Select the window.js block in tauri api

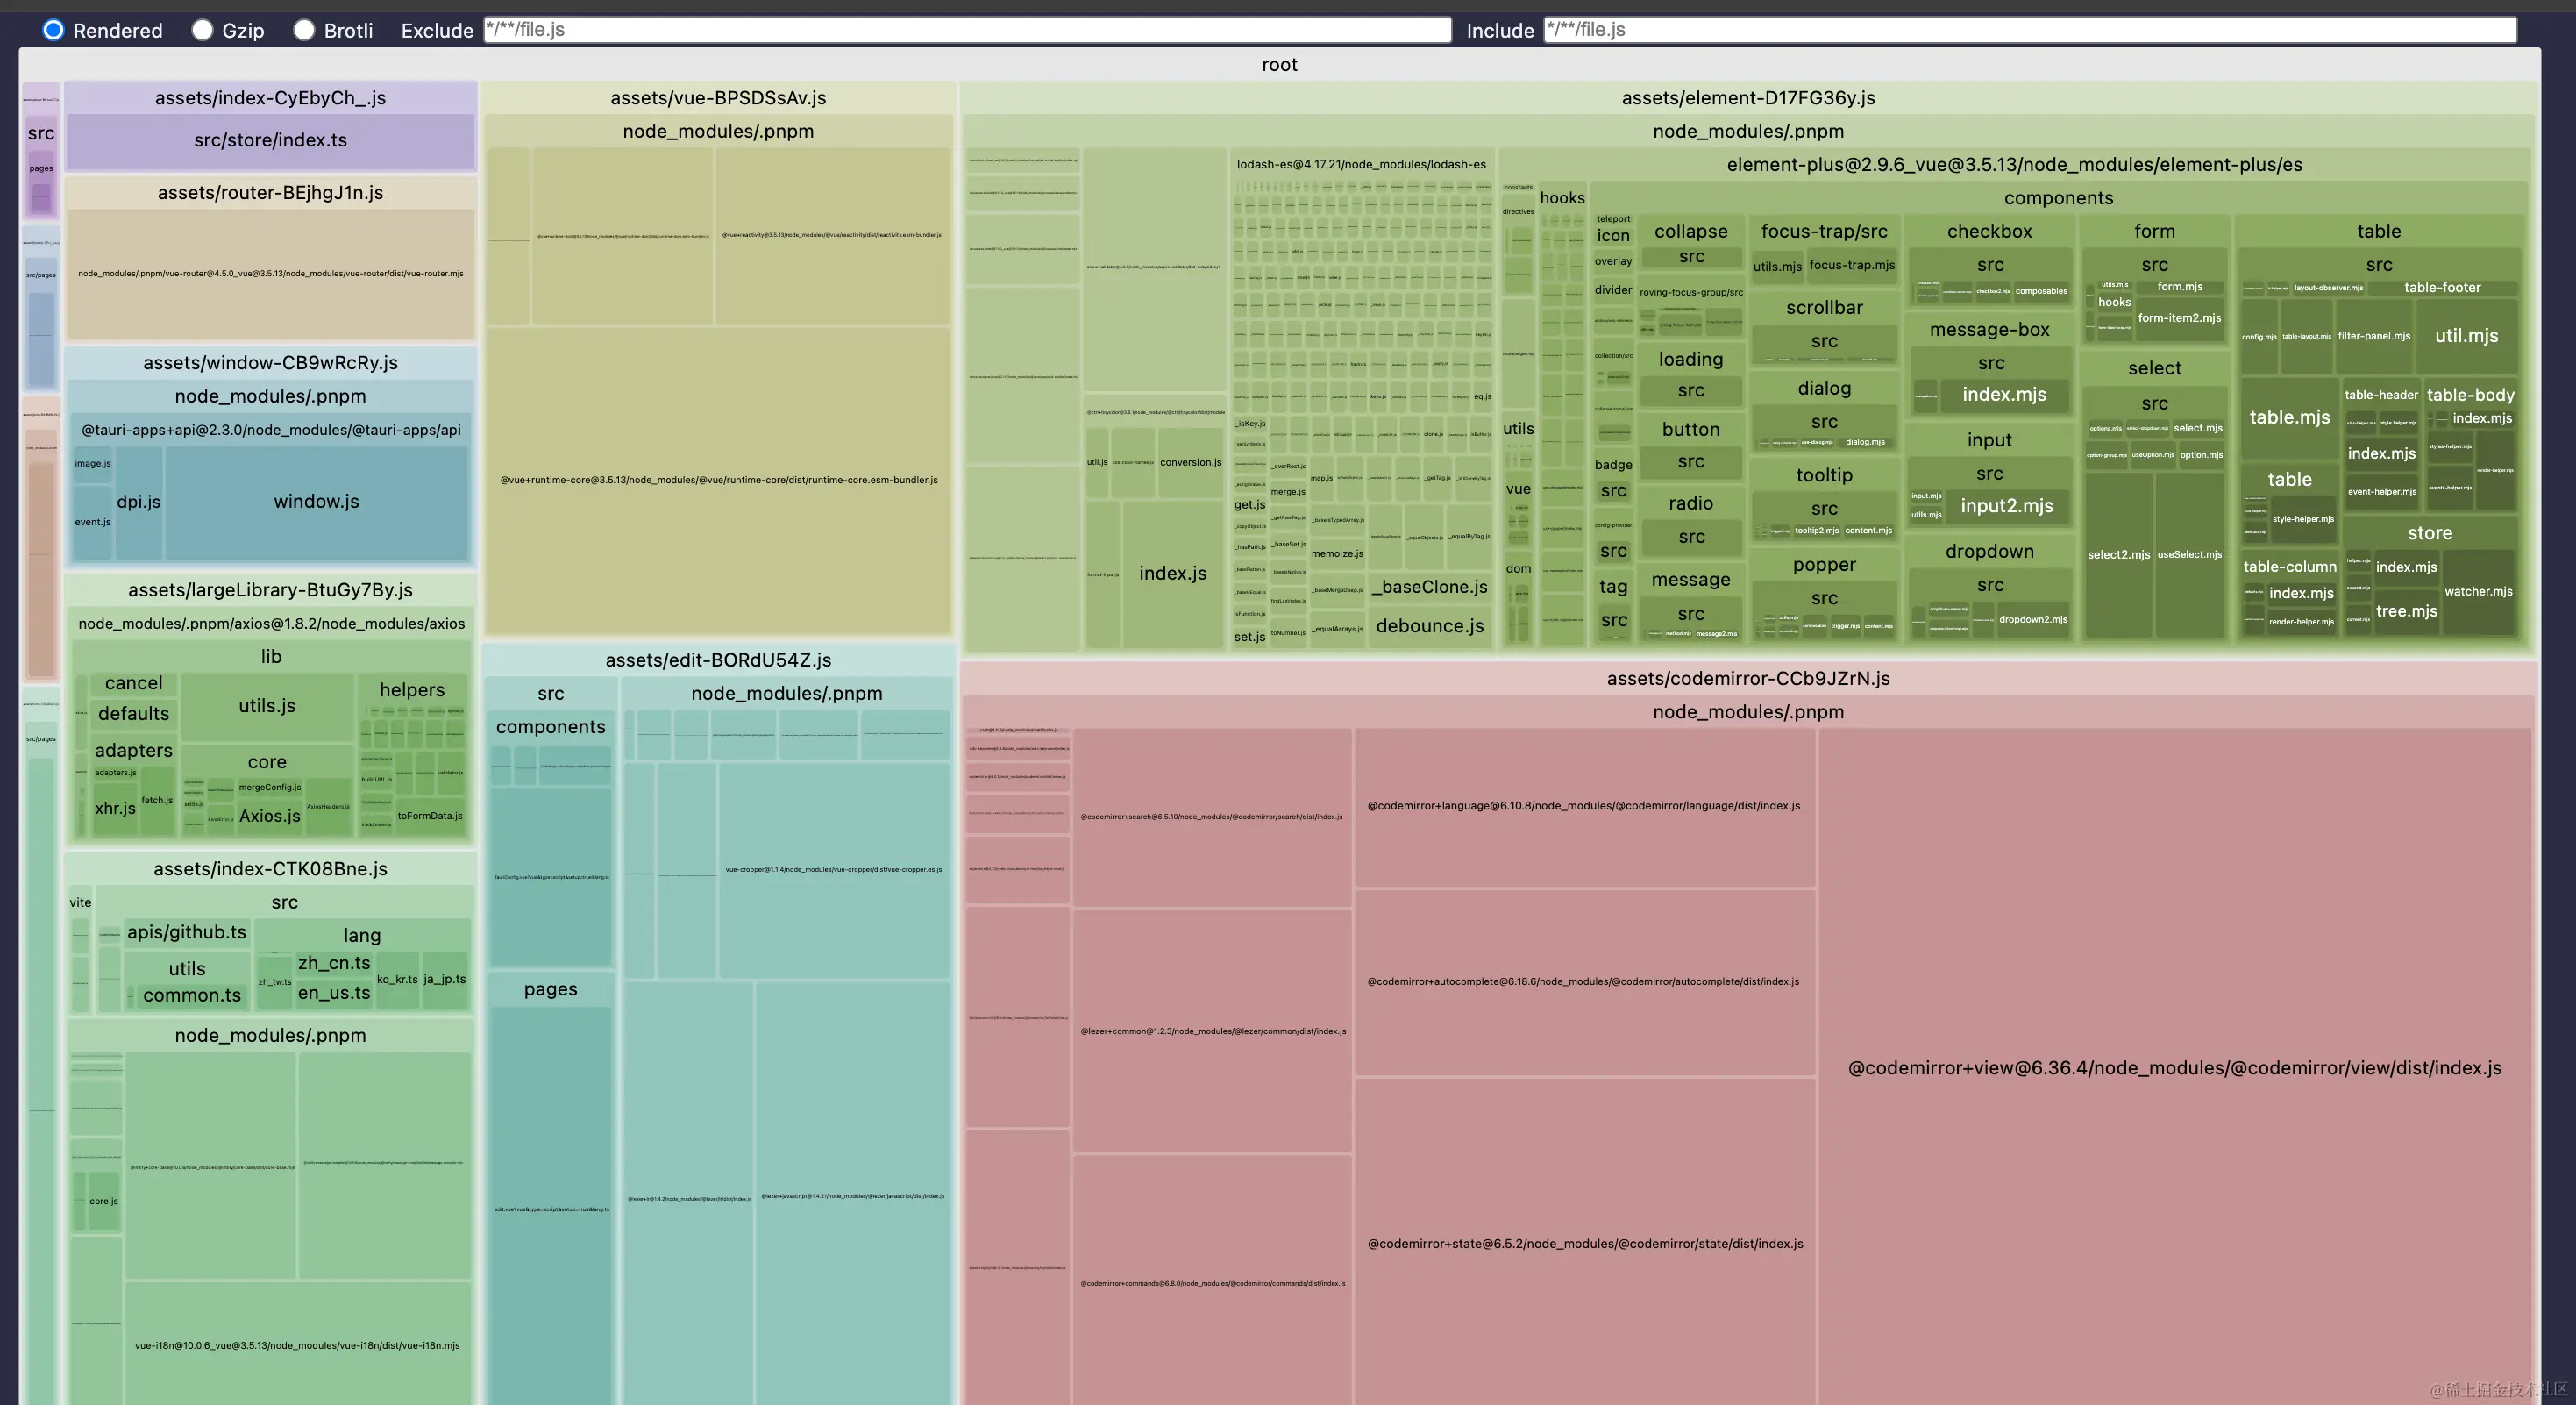(316, 502)
